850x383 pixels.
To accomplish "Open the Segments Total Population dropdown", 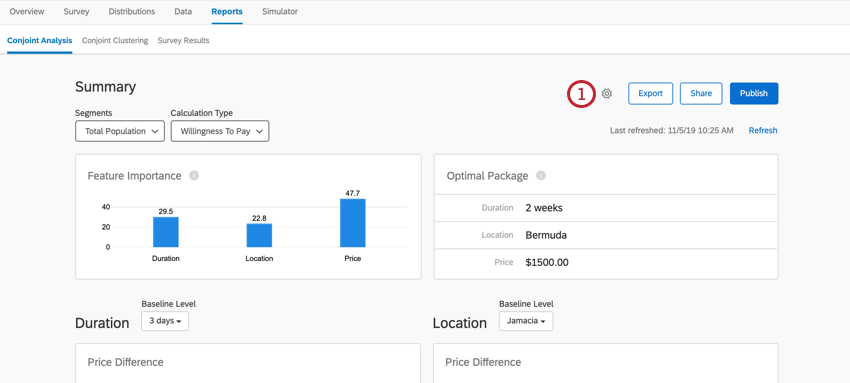I will click(120, 131).
